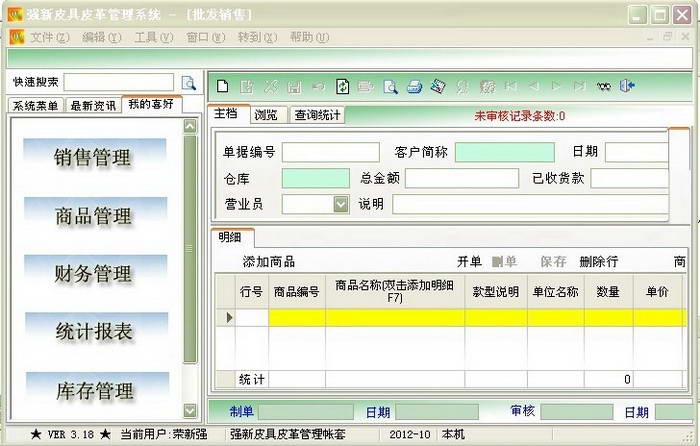Viewport: 700px width, 446px height.
Task: Click the print preview magnifier icon
Action: [x=391, y=86]
